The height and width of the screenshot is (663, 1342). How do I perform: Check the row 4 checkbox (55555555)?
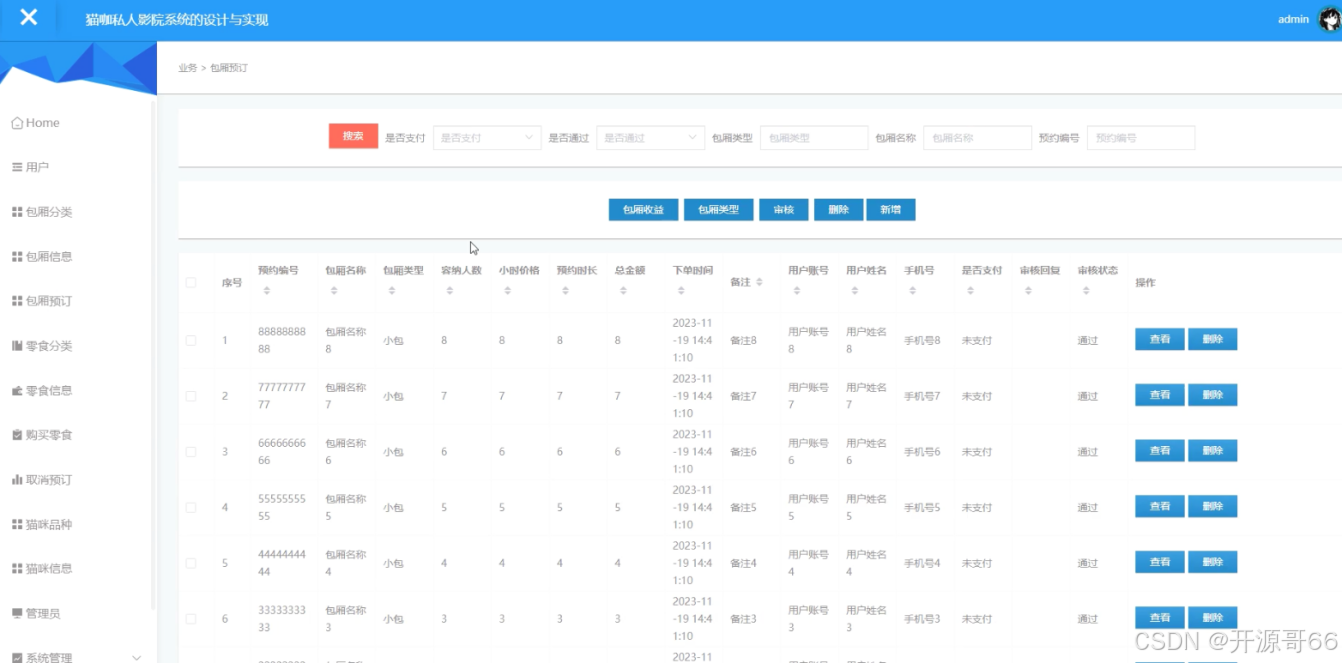point(191,507)
